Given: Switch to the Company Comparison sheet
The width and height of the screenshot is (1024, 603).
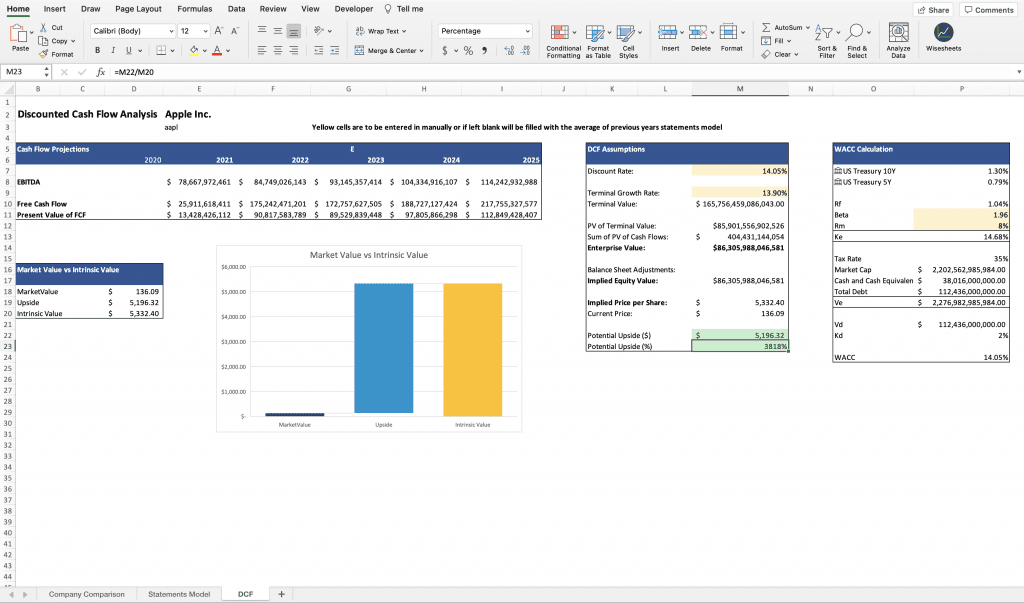Looking at the screenshot, I should pos(86,594).
